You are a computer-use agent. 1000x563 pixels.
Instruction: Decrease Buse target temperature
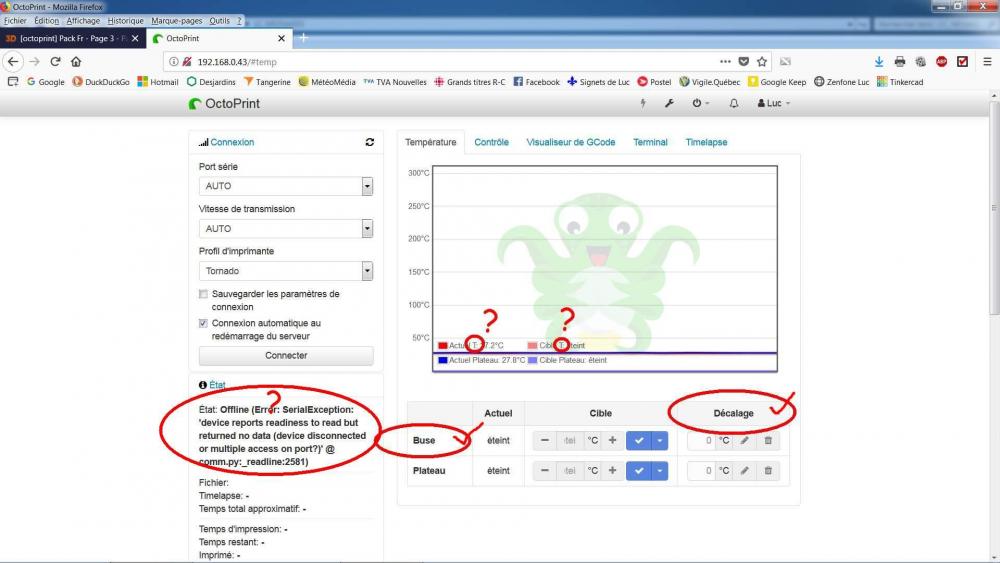[544, 441]
